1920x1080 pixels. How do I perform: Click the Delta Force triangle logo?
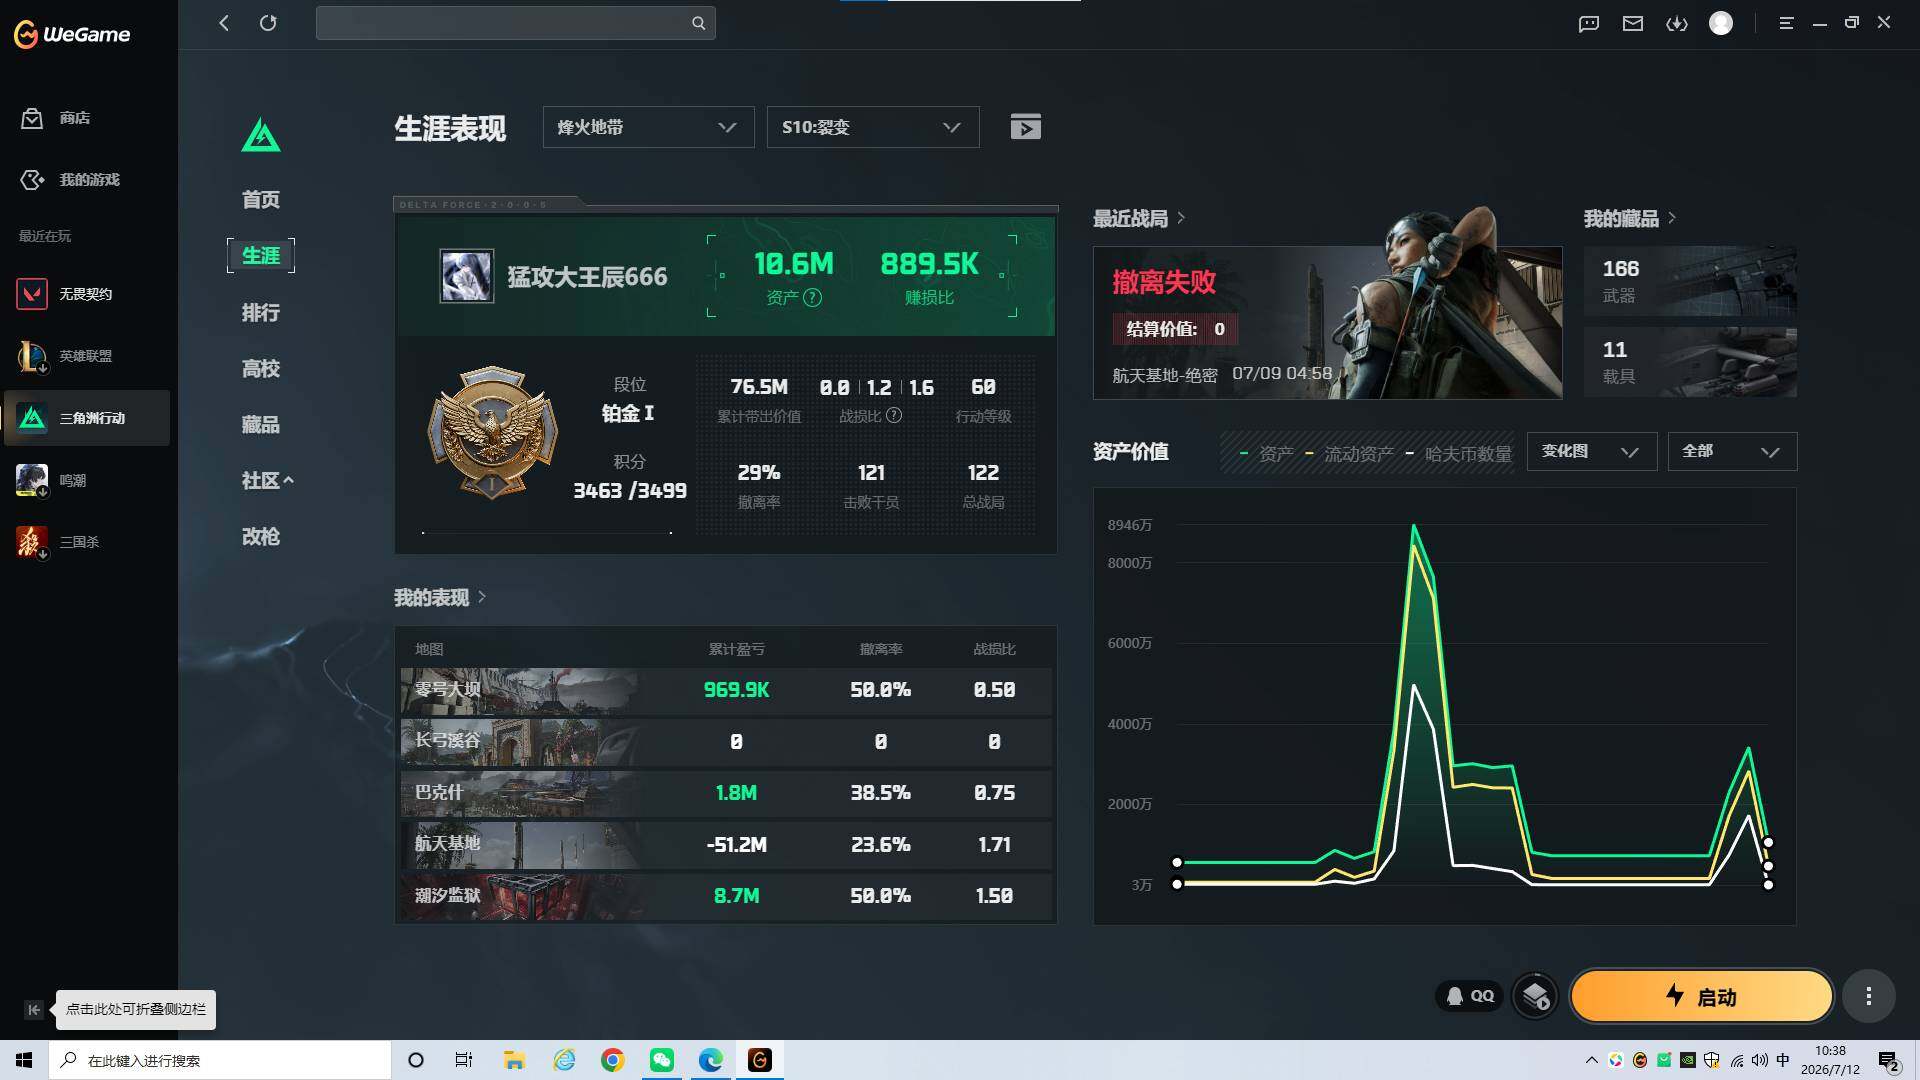[261, 135]
